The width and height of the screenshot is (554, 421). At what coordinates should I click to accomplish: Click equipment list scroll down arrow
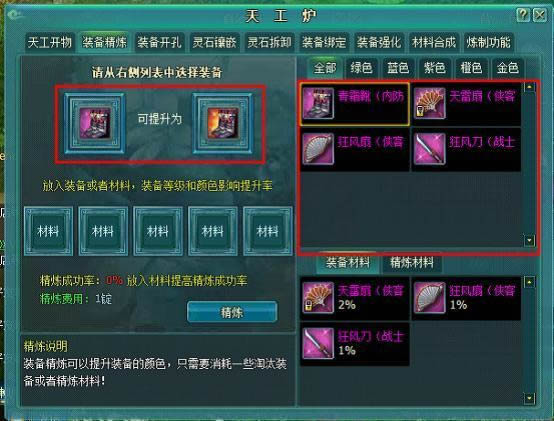click(529, 241)
